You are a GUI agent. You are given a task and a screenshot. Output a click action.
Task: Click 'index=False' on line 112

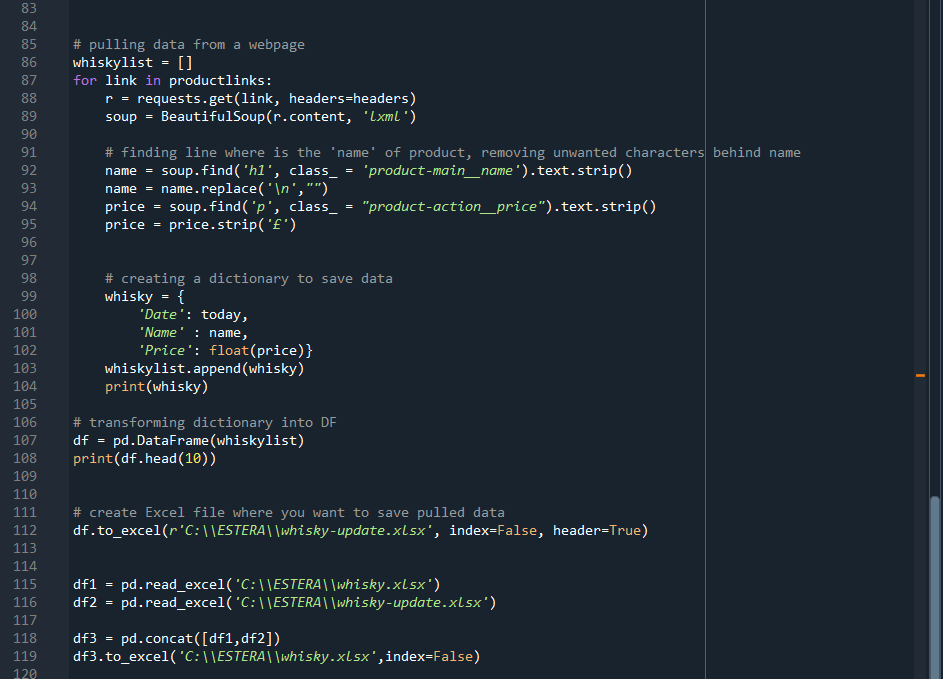tap(493, 530)
